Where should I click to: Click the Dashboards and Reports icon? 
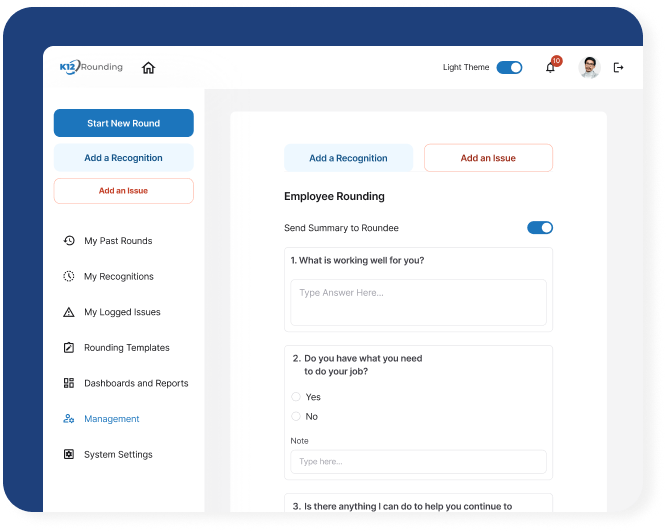[x=69, y=383]
